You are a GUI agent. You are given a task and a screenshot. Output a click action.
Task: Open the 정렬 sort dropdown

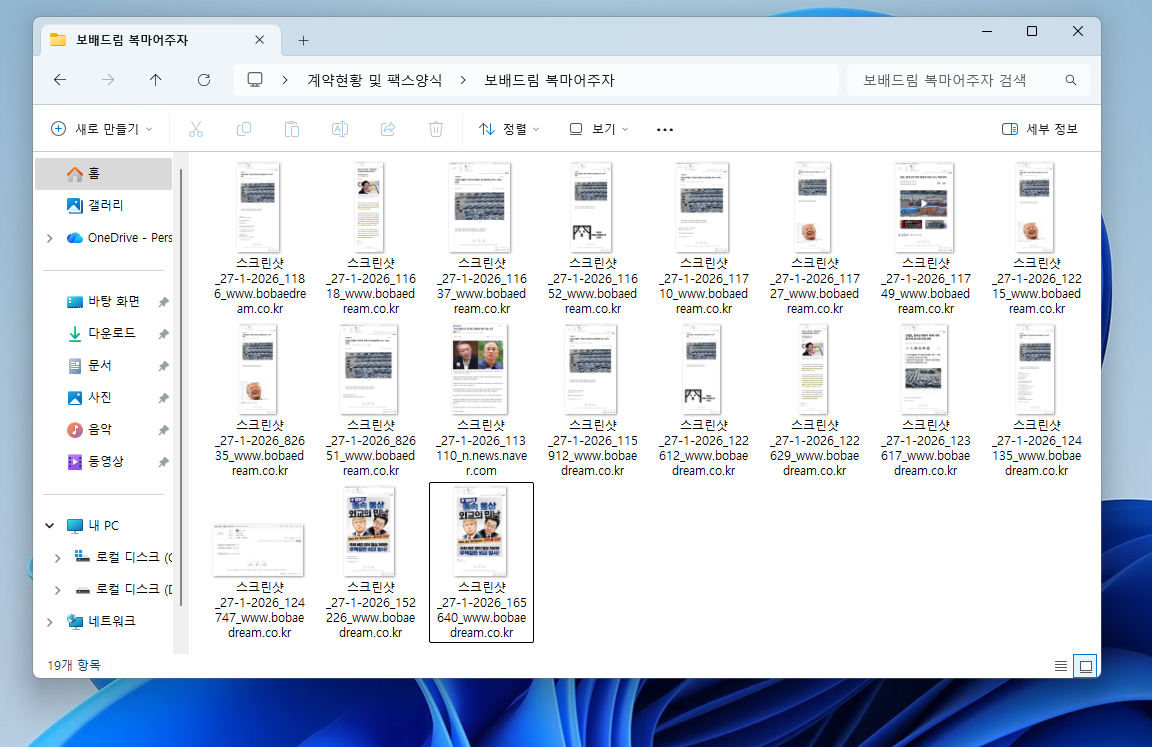[x=509, y=129]
